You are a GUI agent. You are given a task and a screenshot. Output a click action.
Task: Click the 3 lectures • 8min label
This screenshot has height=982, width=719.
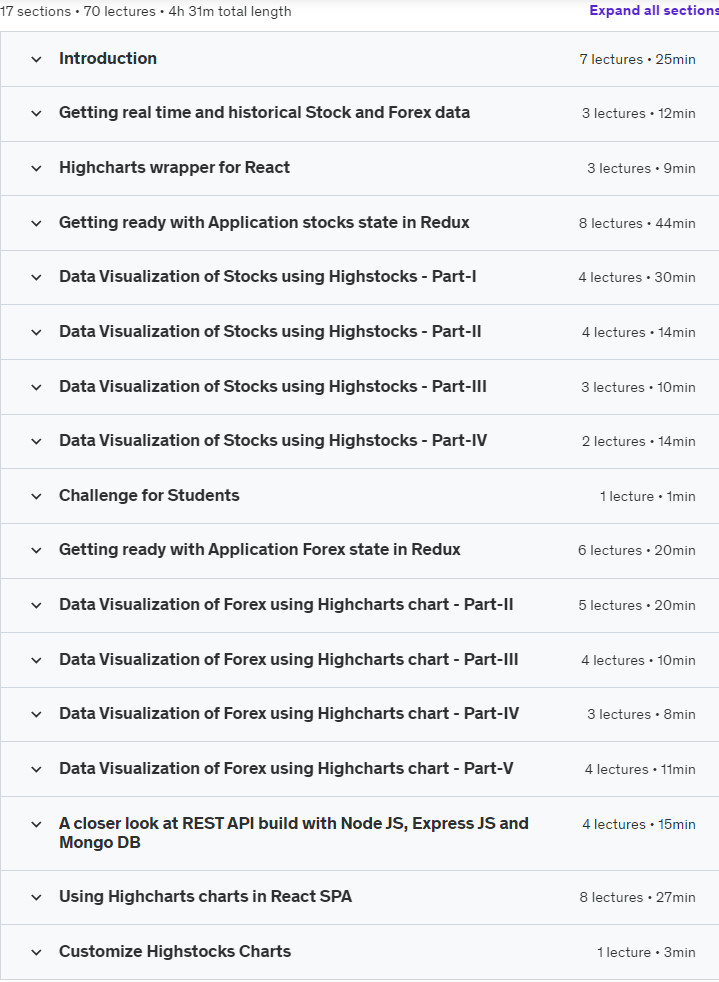pos(641,715)
